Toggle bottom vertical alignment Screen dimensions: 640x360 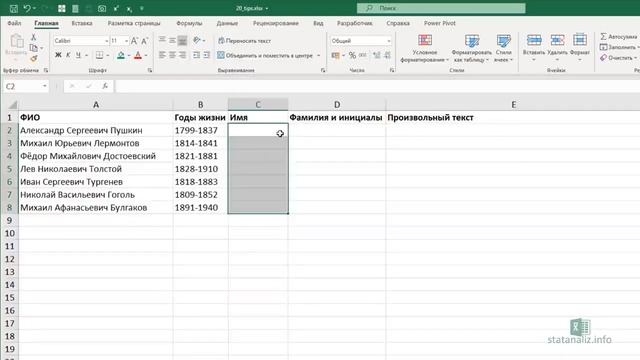coord(182,40)
